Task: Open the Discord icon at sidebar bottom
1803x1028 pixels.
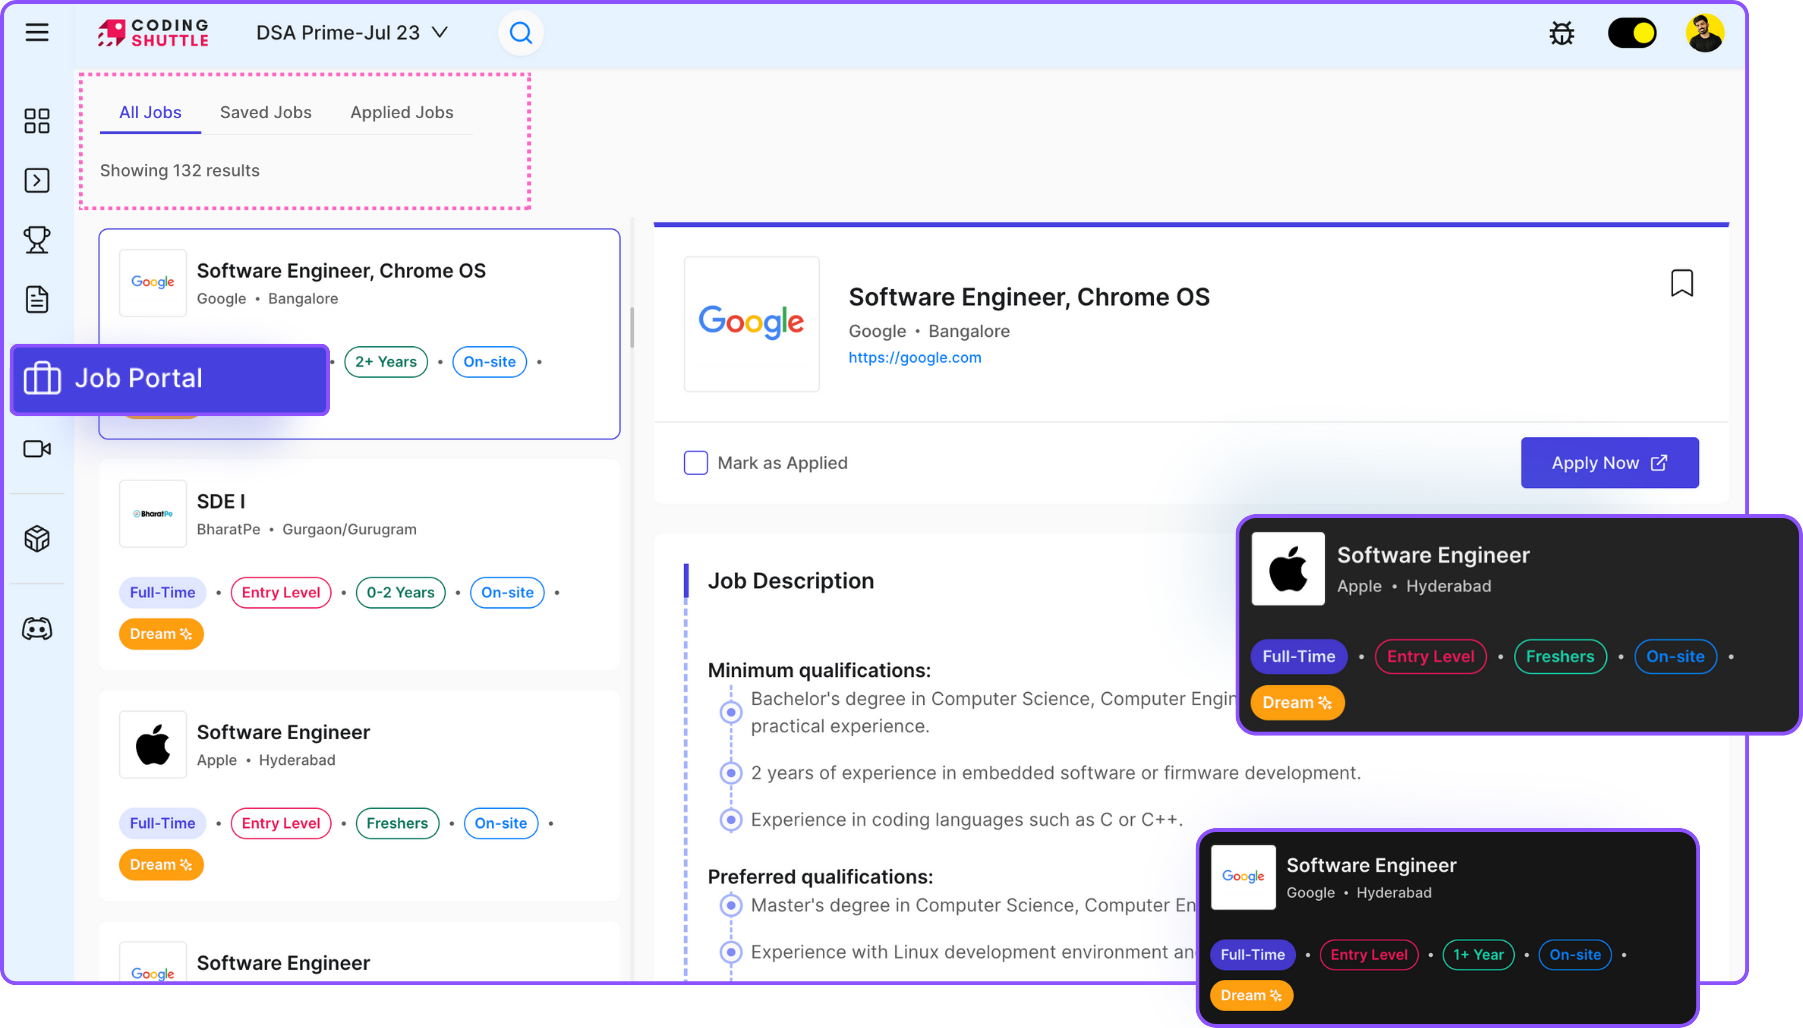Action: [x=37, y=627]
